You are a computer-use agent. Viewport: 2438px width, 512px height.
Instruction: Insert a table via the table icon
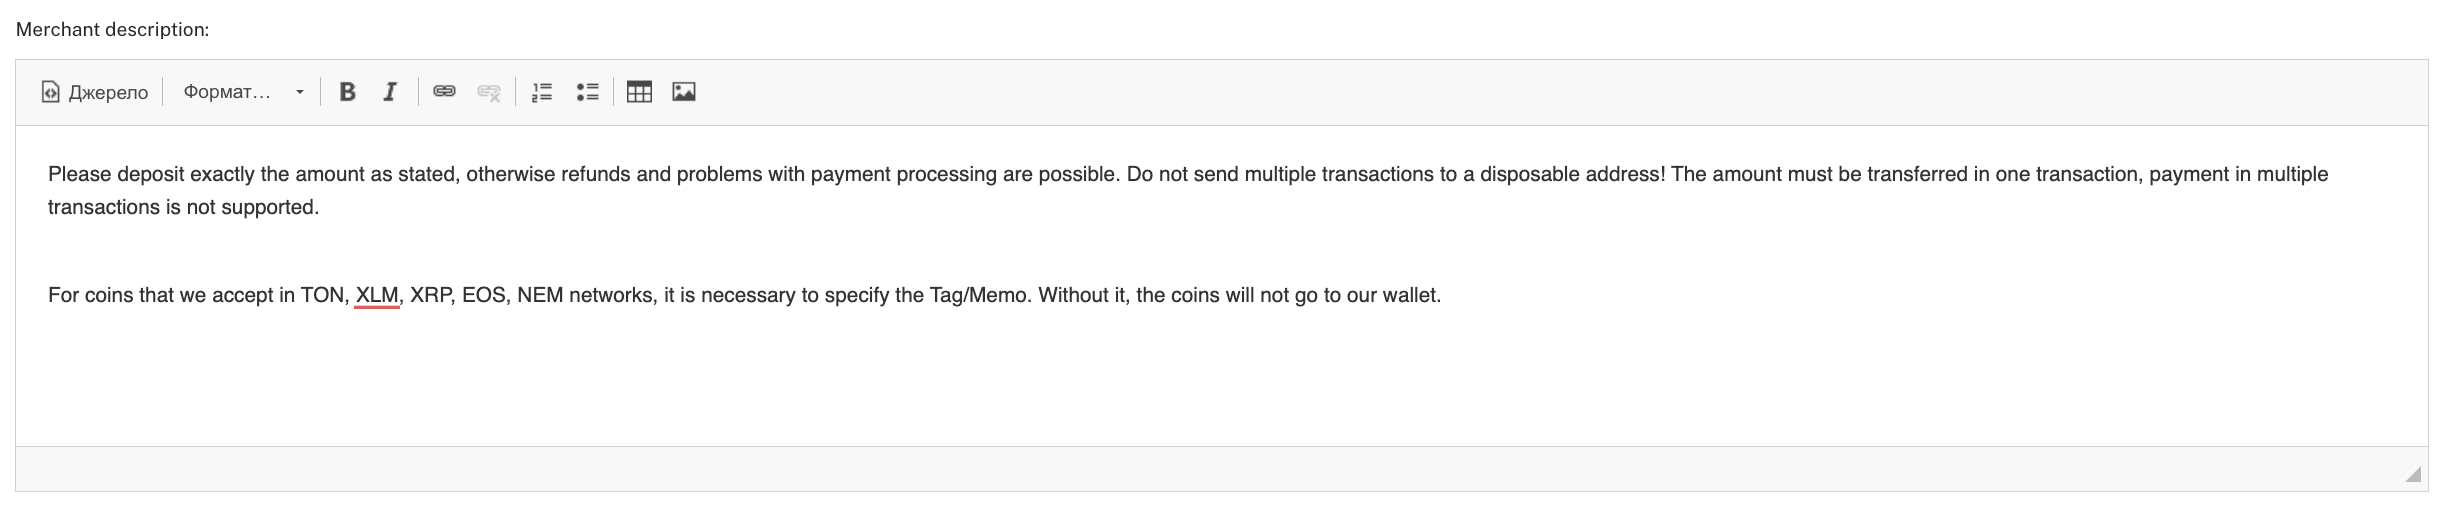tap(638, 92)
